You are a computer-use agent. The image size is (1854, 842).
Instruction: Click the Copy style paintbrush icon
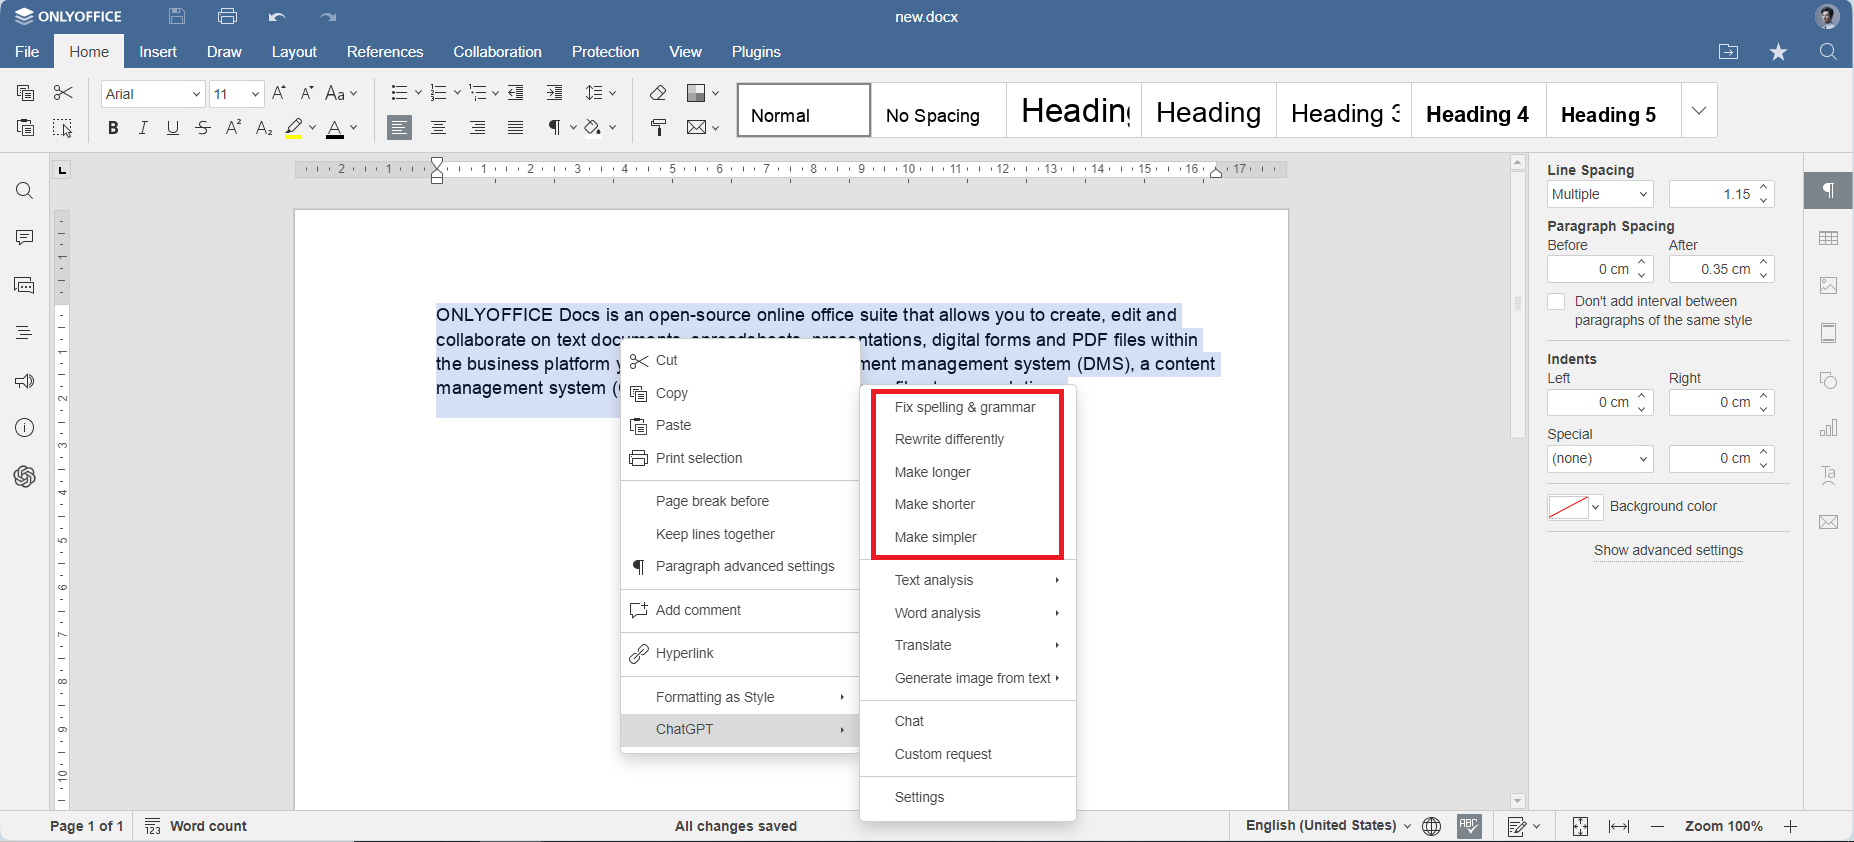658,127
